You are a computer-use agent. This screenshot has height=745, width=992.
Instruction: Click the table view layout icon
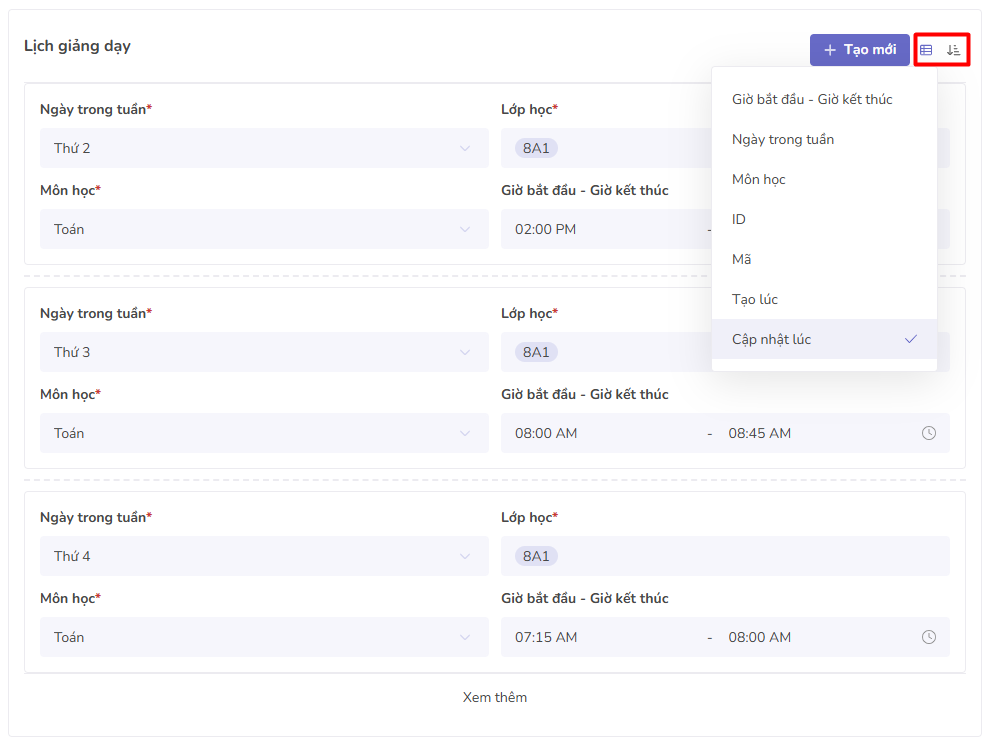point(926,50)
